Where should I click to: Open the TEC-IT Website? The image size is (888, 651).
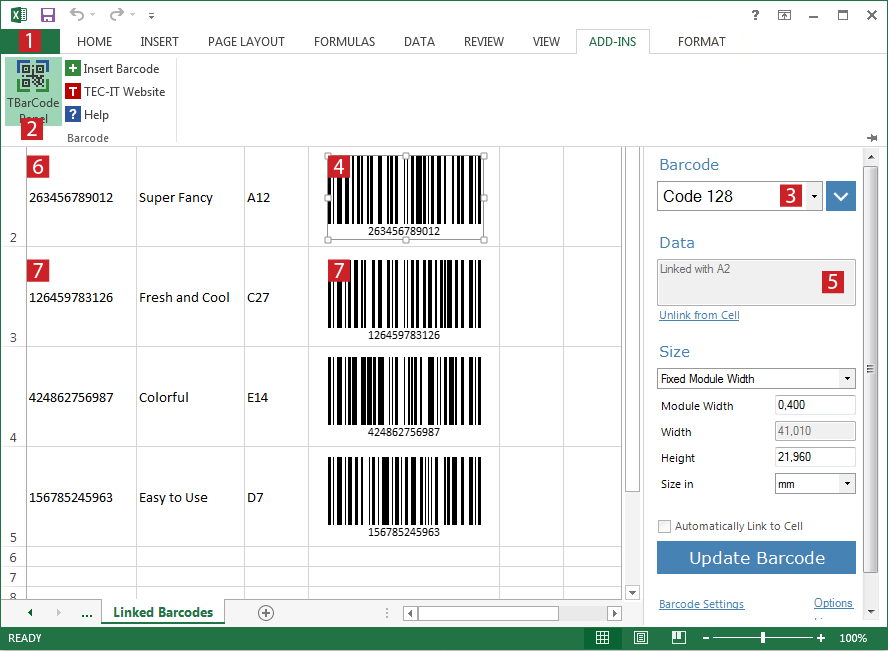(113, 91)
